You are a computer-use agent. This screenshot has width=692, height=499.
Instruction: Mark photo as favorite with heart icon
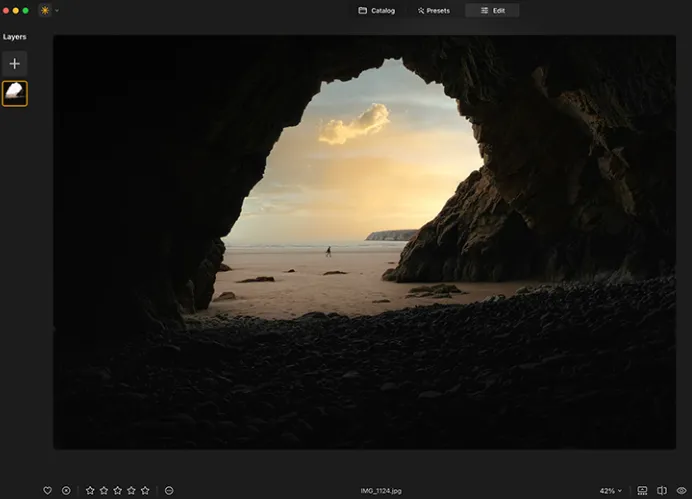(x=47, y=491)
